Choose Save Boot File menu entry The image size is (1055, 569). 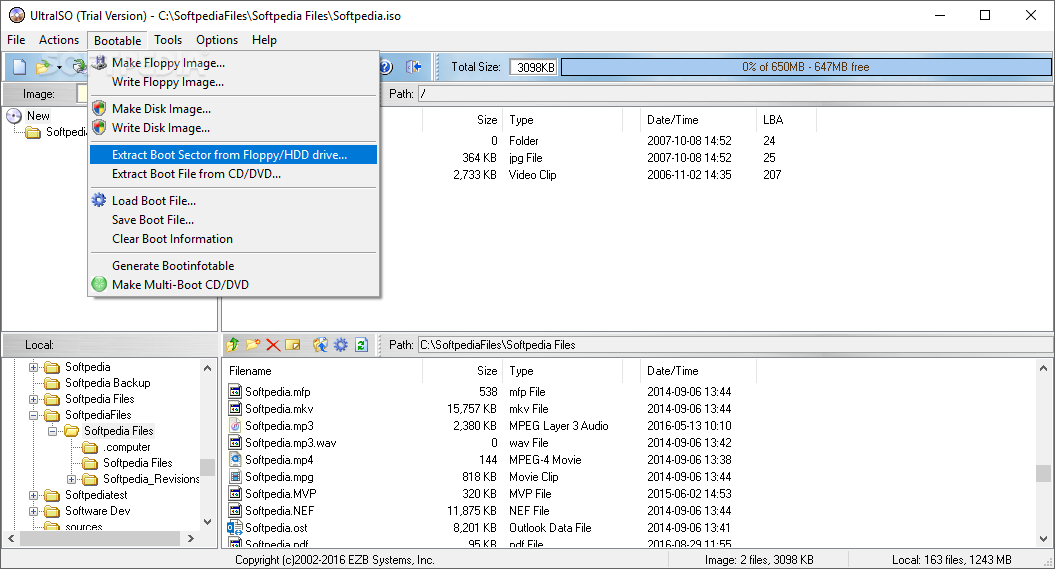(x=233, y=220)
